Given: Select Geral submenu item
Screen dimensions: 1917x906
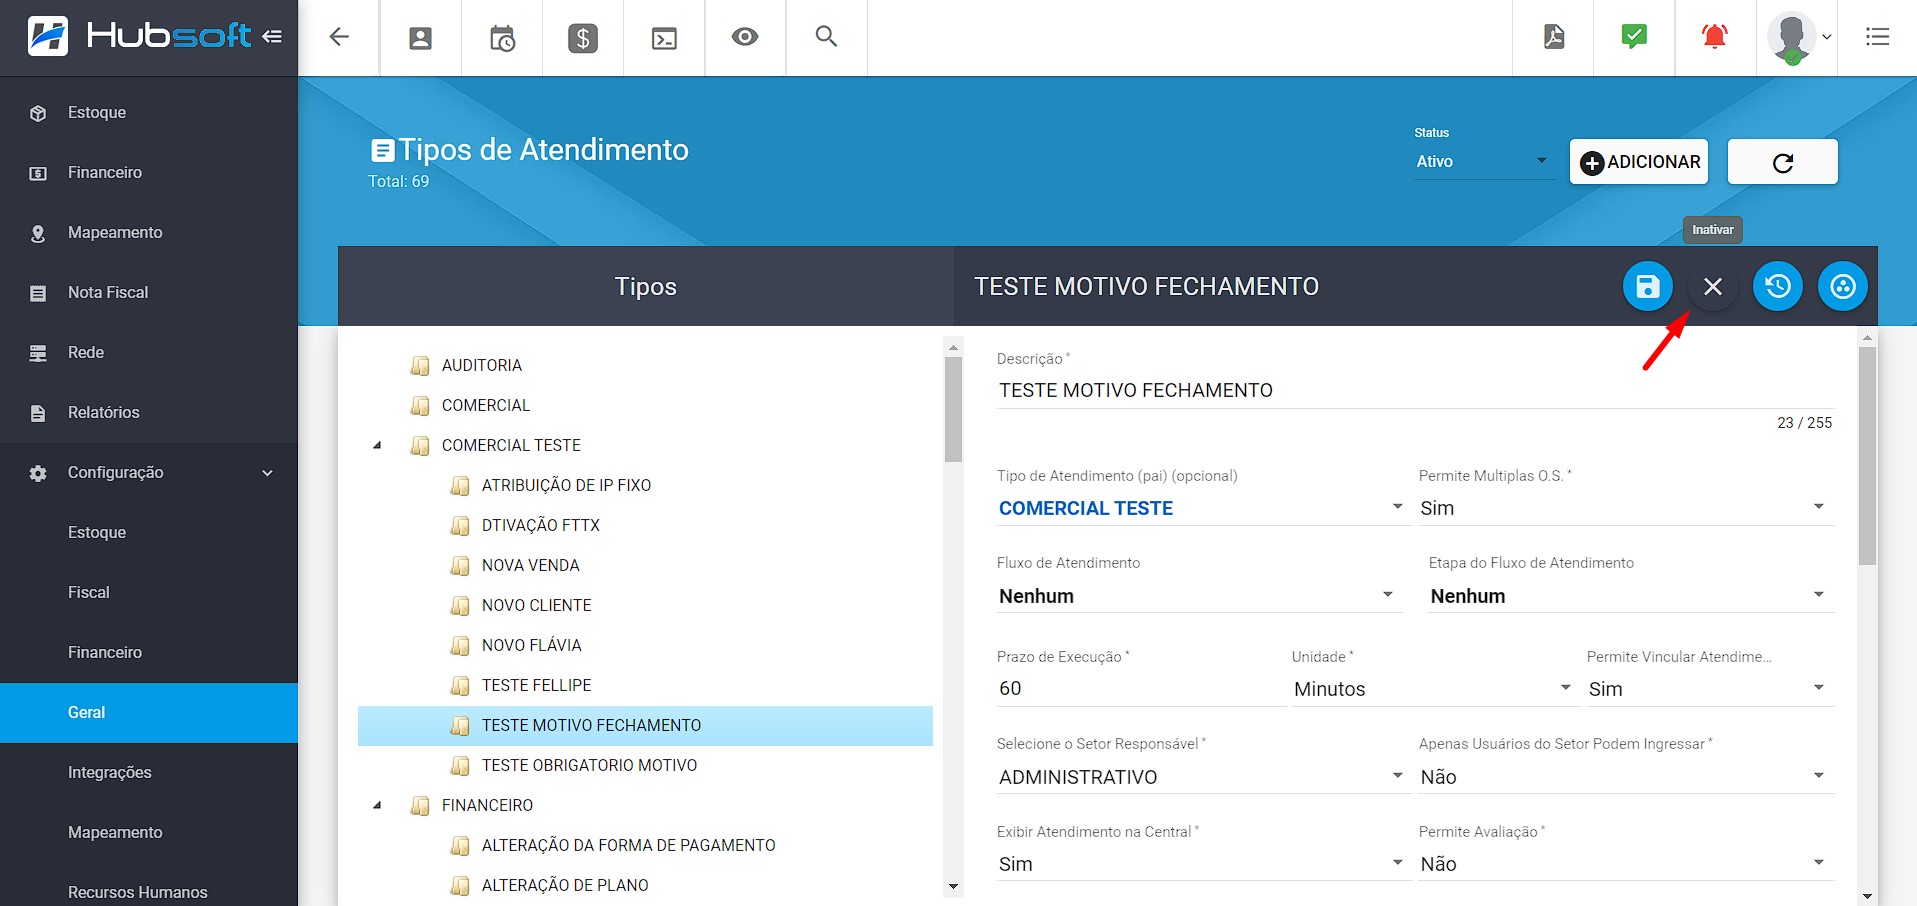Looking at the screenshot, I should click(x=149, y=713).
